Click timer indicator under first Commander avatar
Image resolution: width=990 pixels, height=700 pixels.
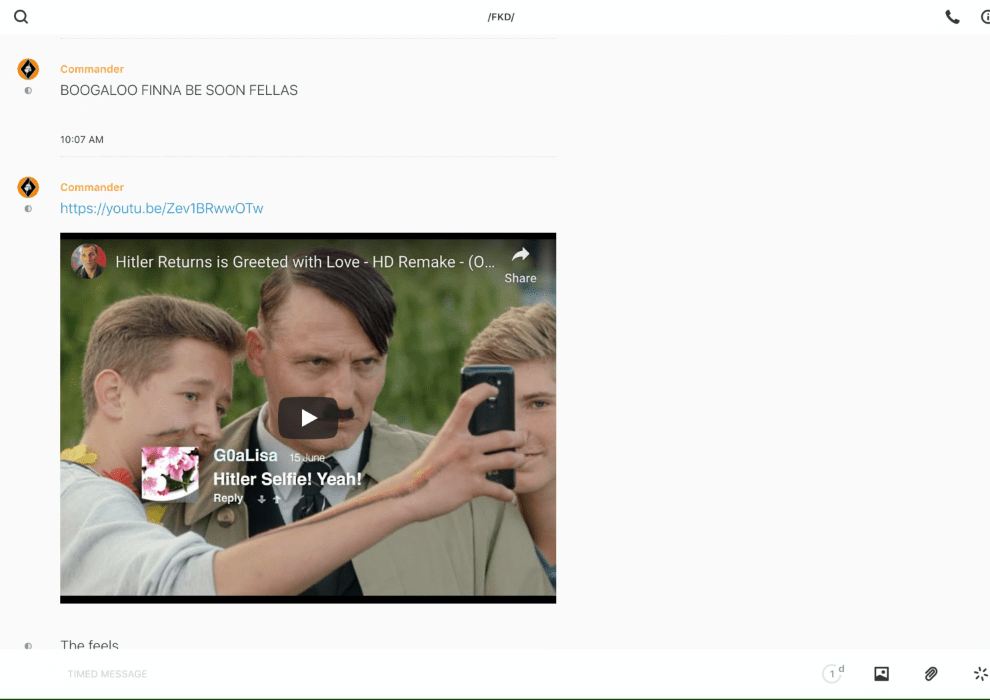click(28, 91)
